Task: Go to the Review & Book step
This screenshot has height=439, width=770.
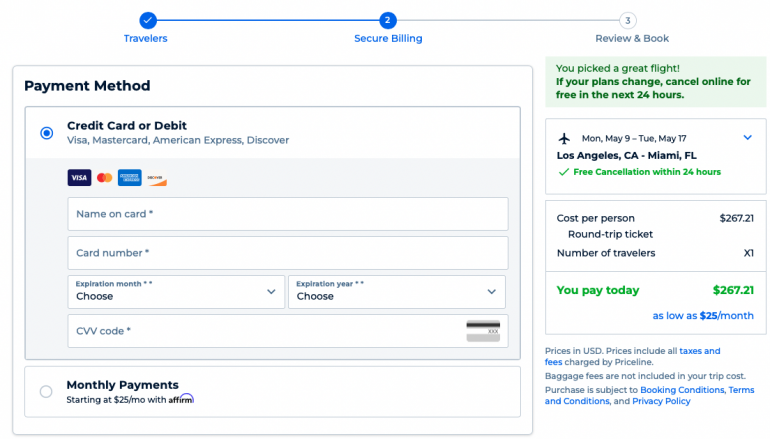Action: click(x=627, y=20)
